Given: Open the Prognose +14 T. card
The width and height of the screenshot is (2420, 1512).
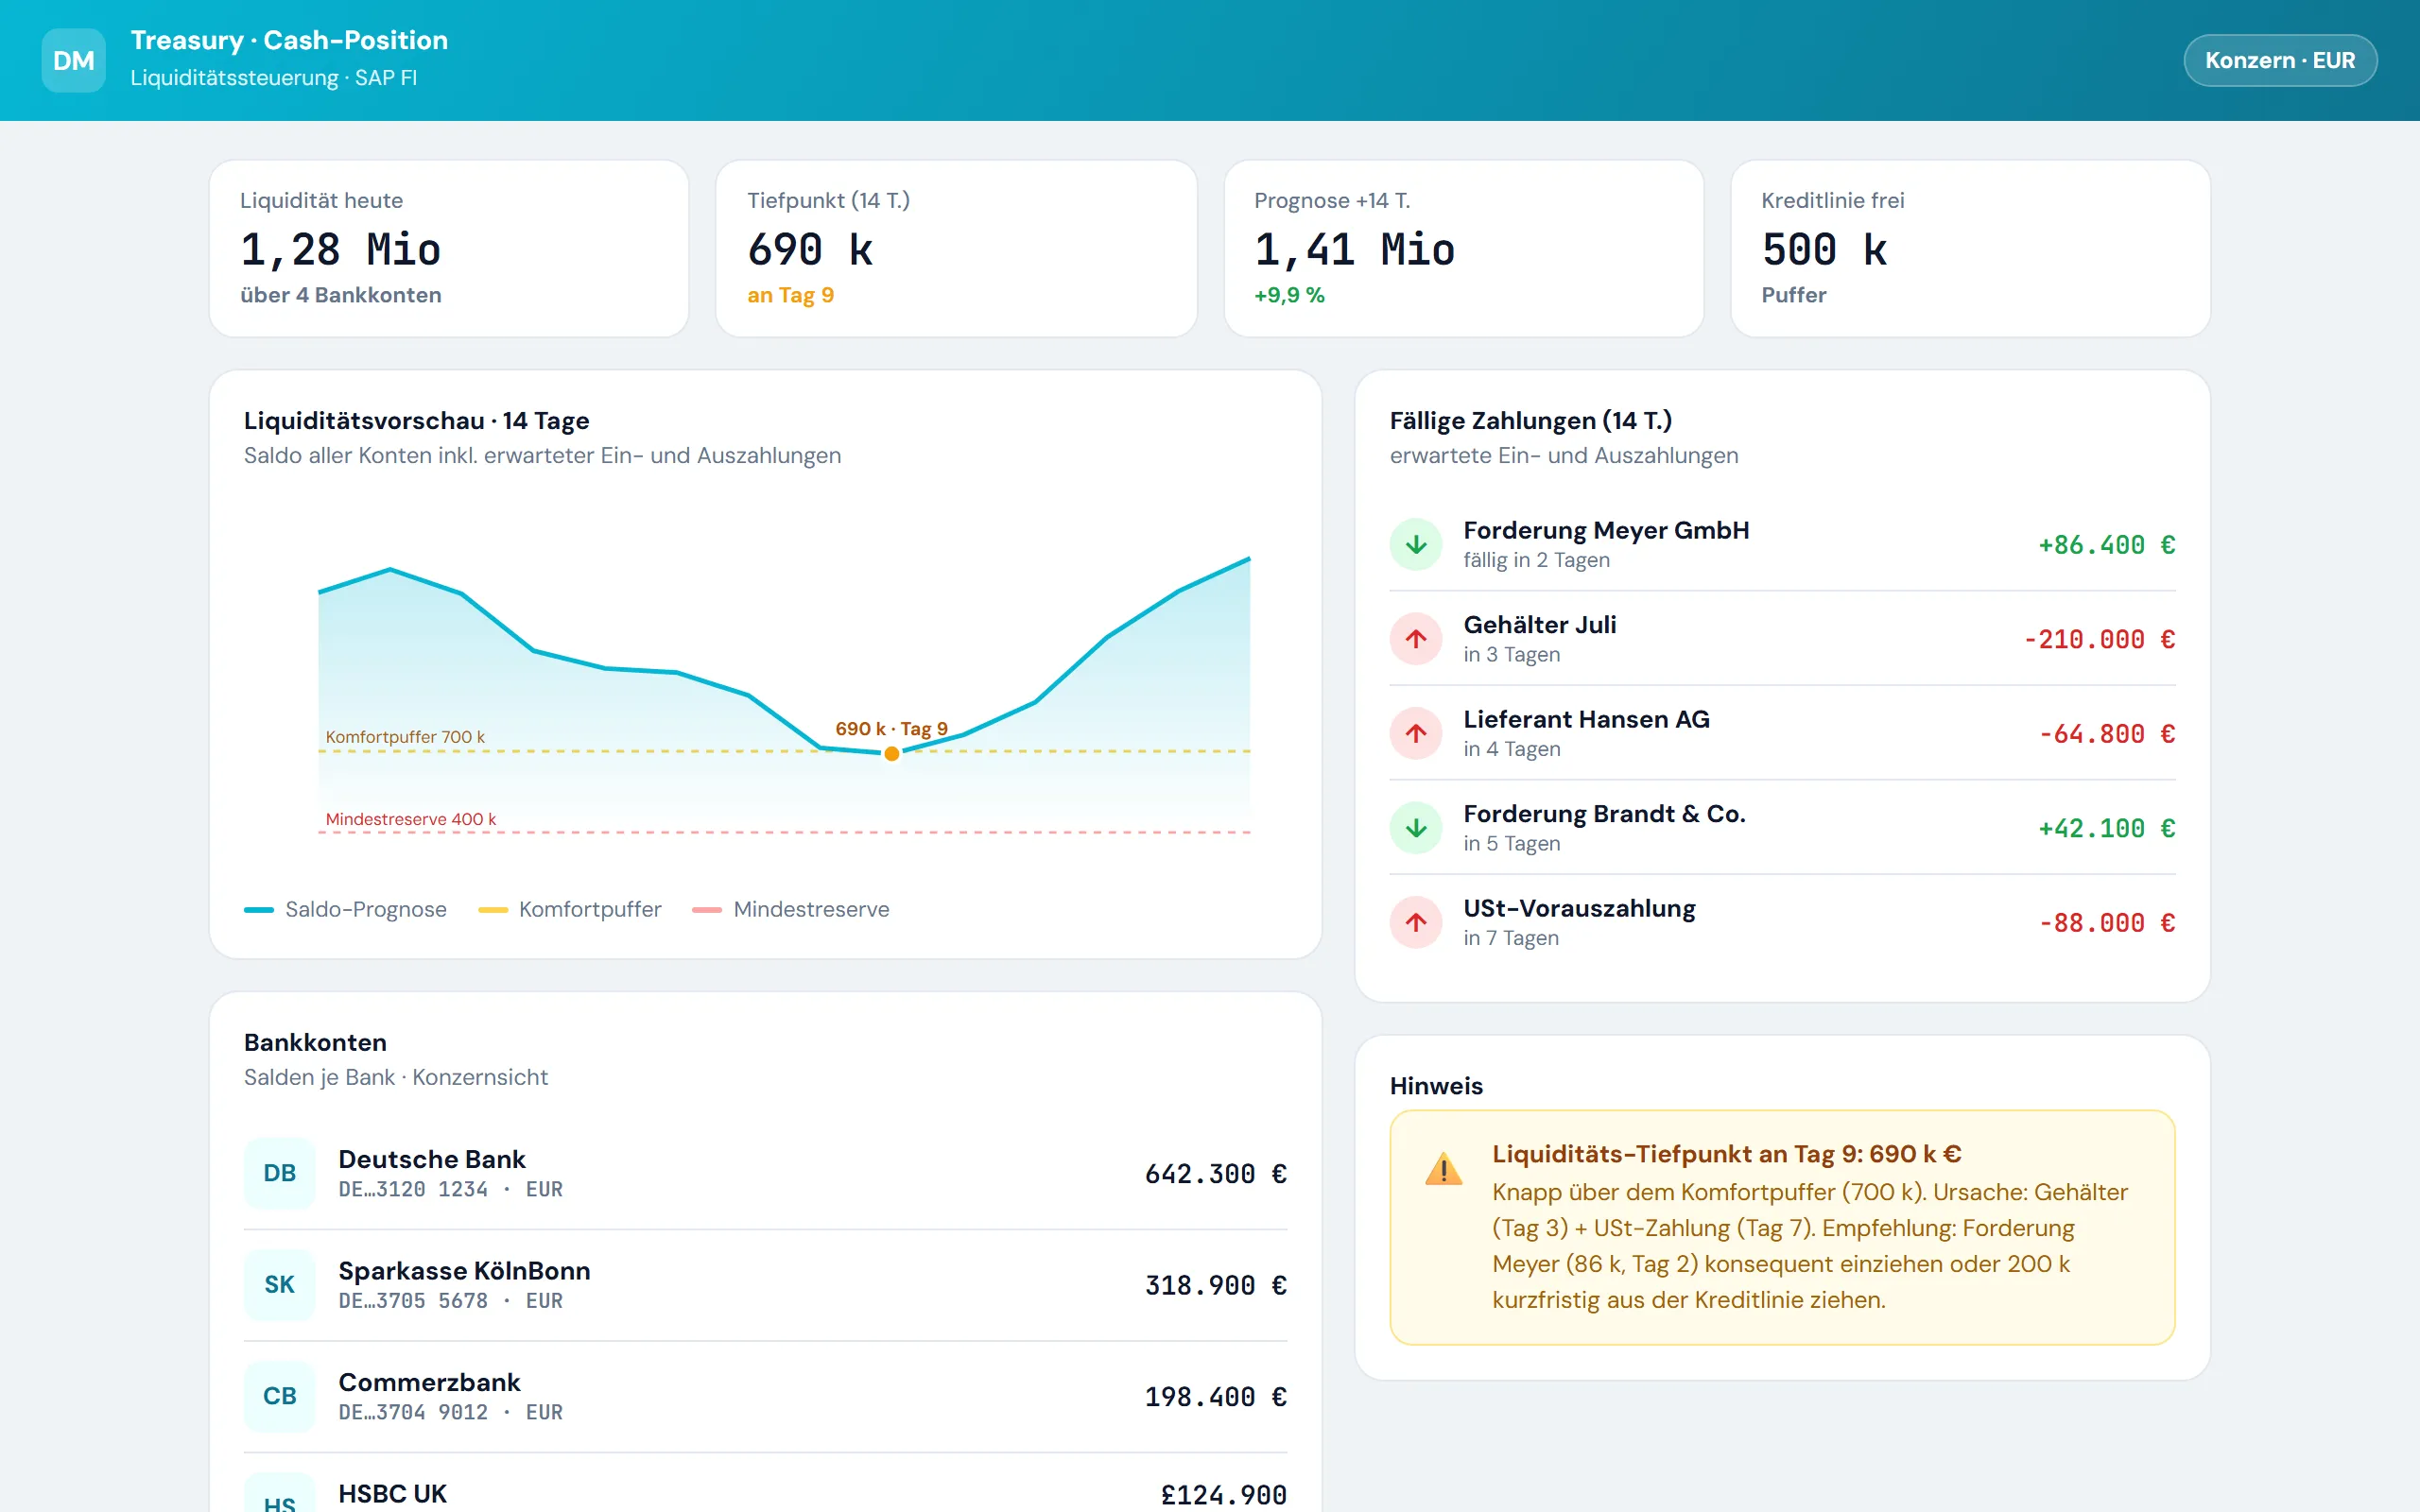Looking at the screenshot, I should point(1463,248).
